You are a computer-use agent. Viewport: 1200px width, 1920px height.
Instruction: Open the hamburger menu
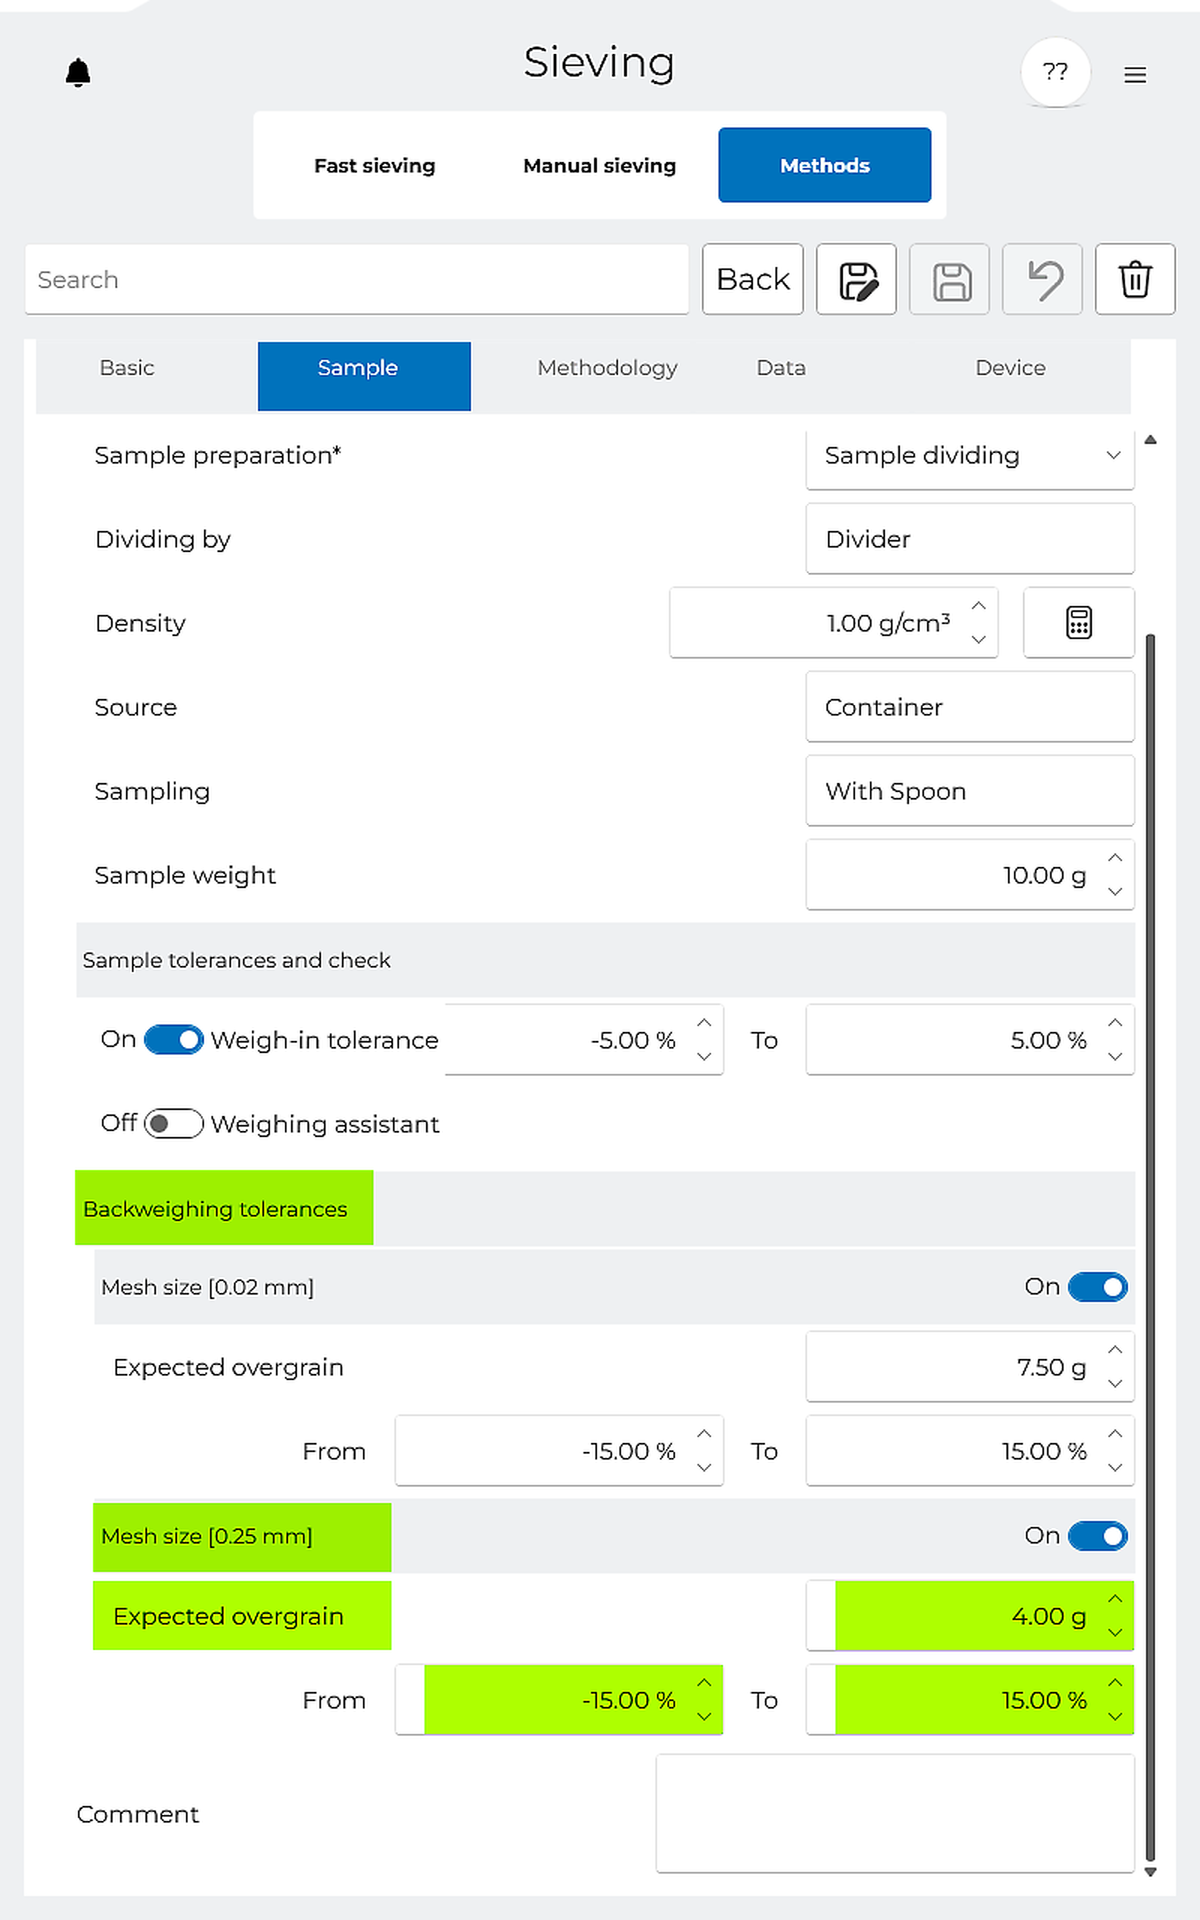(1135, 75)
